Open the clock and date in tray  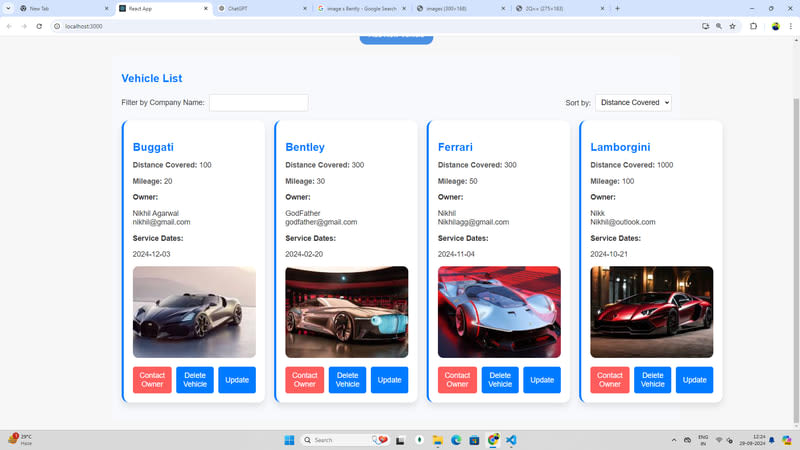click(x=753, y=440)
